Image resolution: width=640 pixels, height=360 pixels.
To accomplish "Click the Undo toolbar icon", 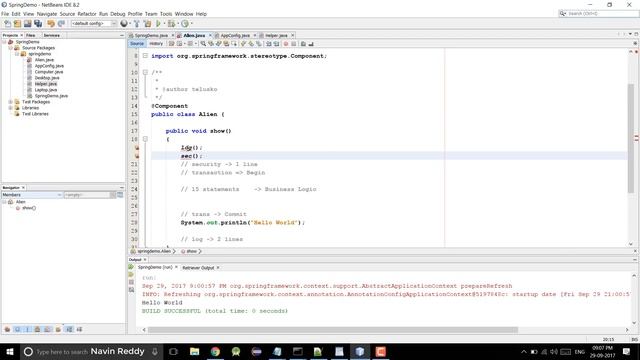I will [51, 24].
